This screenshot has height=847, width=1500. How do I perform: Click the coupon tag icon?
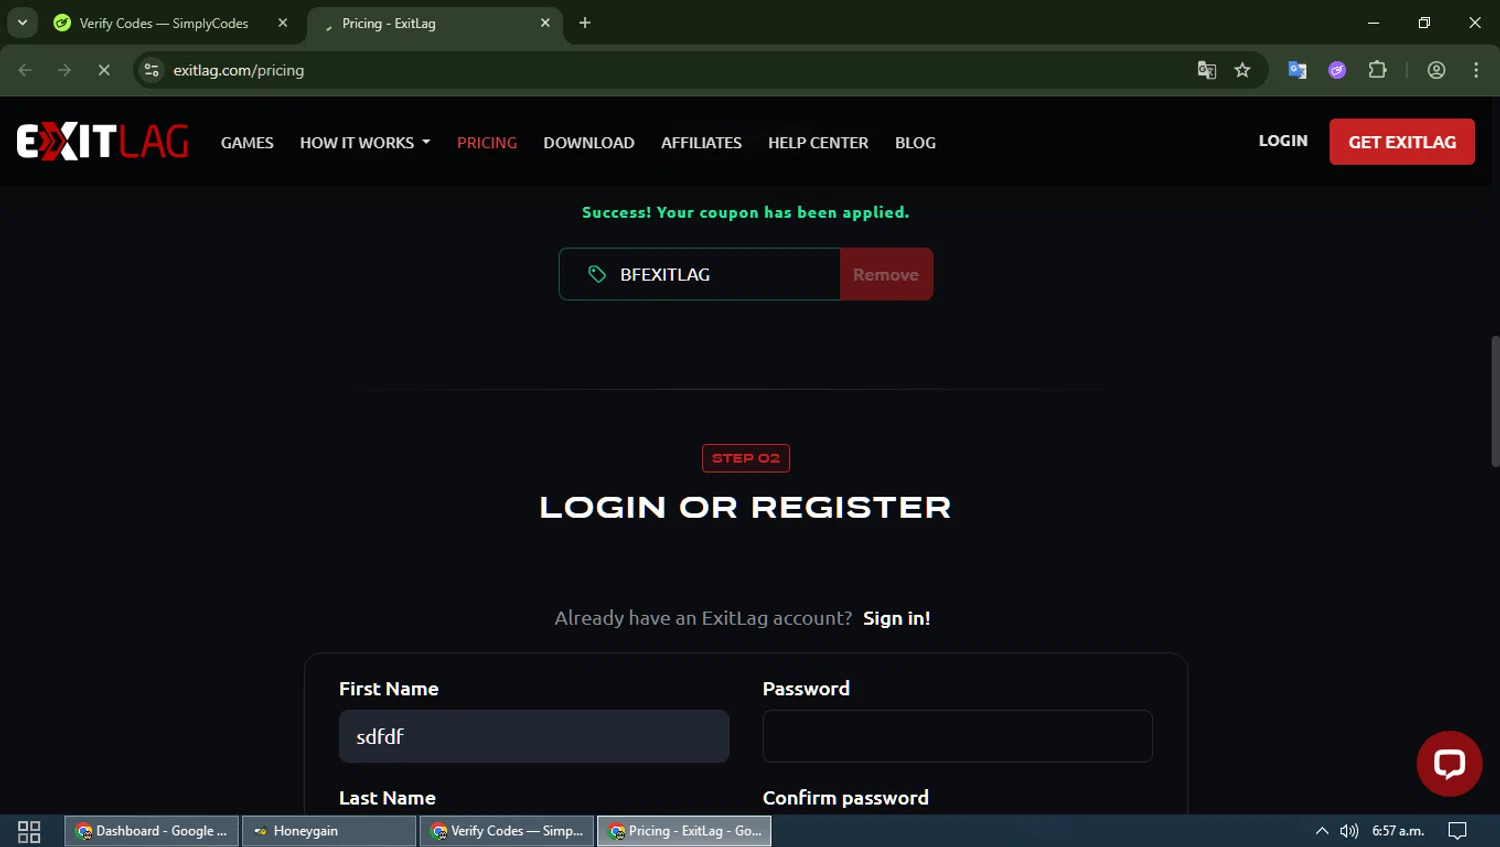(x=597, y=274)
